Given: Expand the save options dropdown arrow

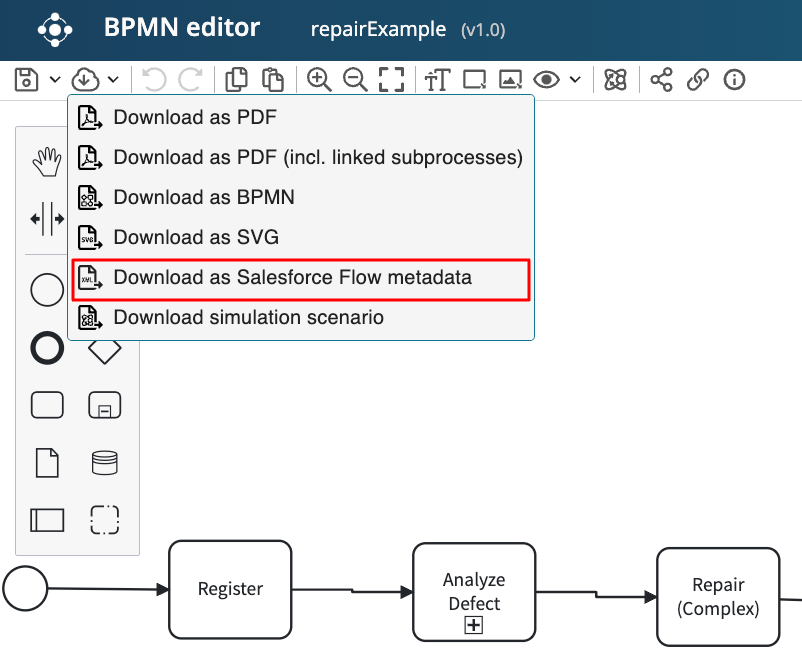Looking at the screenshot, I should (55, 80).
